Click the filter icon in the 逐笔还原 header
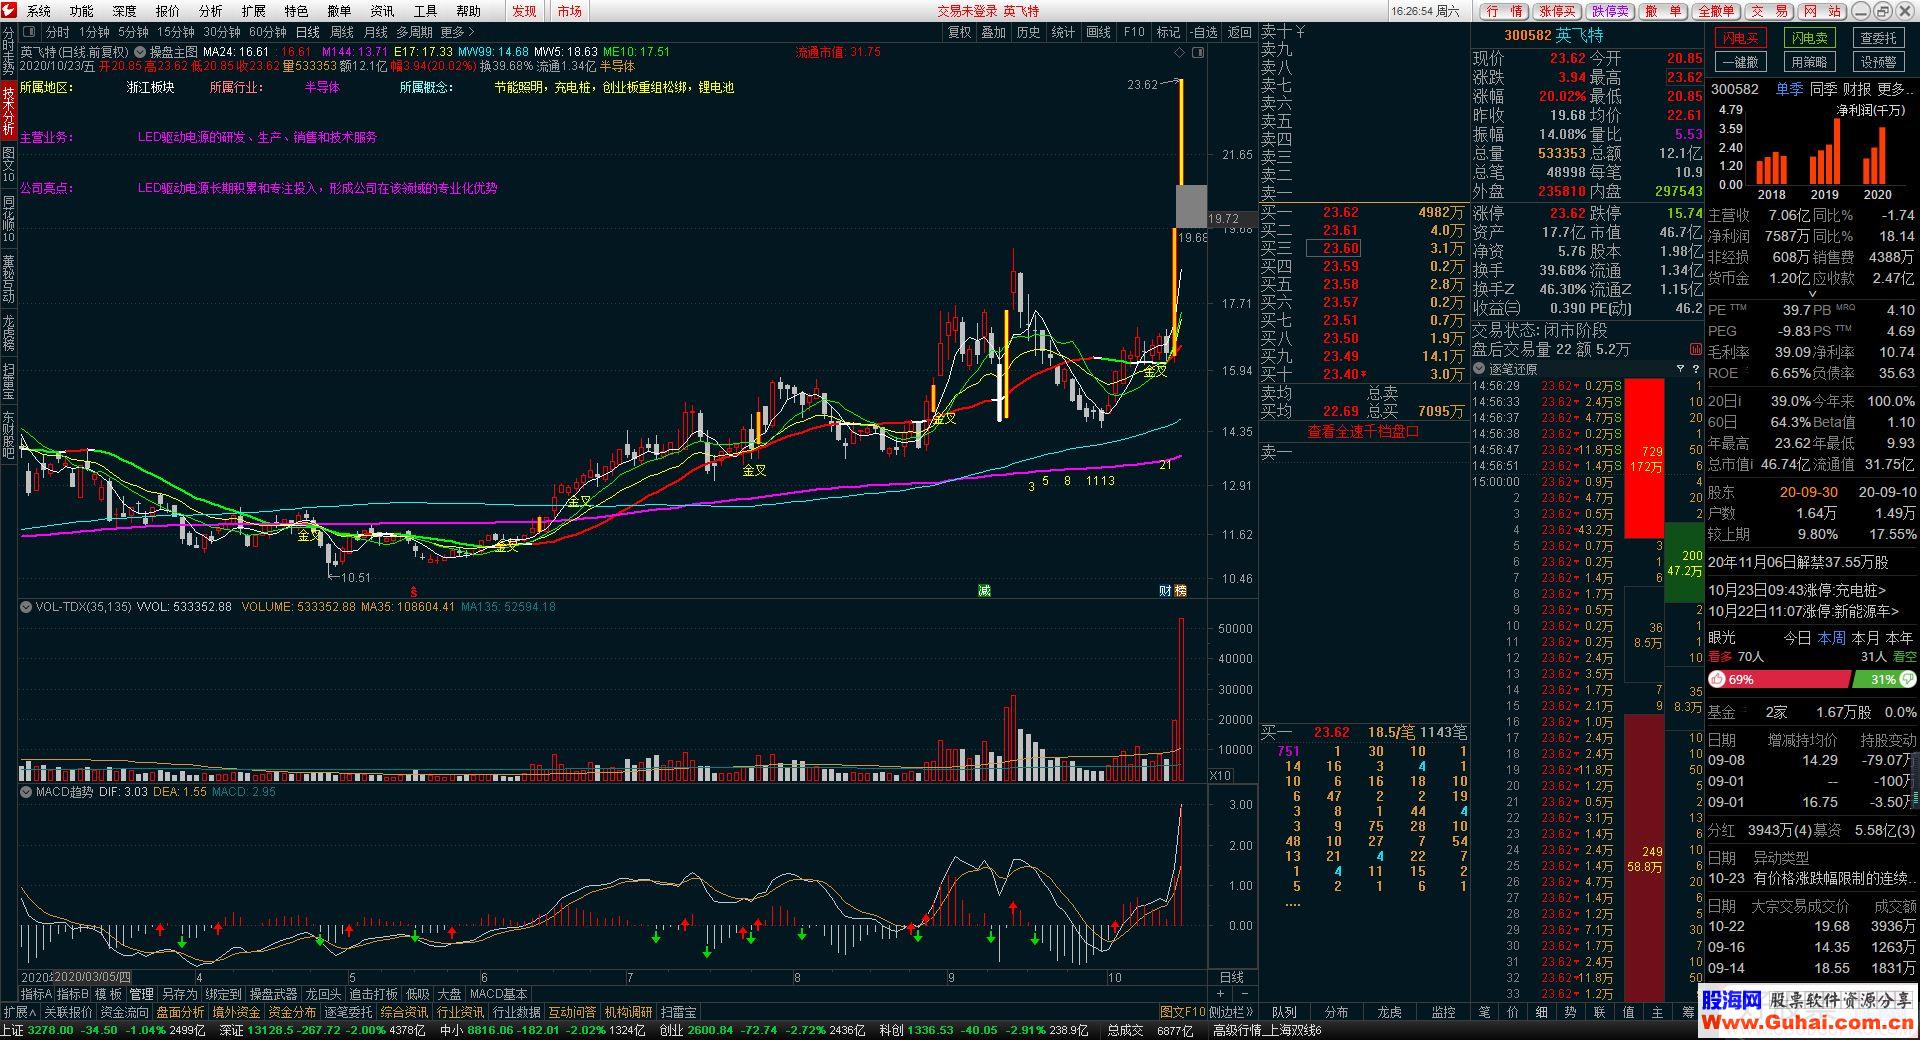This screenshot has width=1920, height=1040. [1680, 369]
